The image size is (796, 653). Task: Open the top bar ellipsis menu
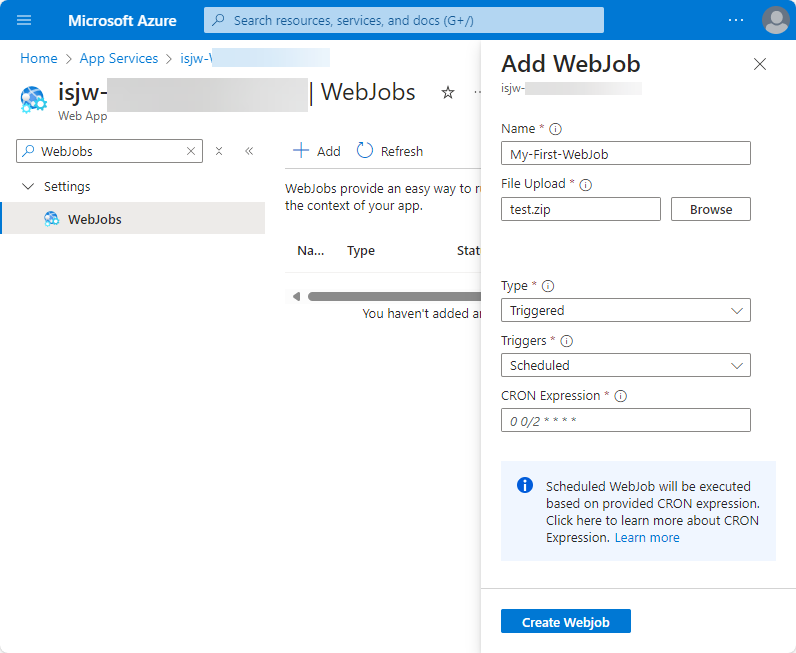coord(736,20)
